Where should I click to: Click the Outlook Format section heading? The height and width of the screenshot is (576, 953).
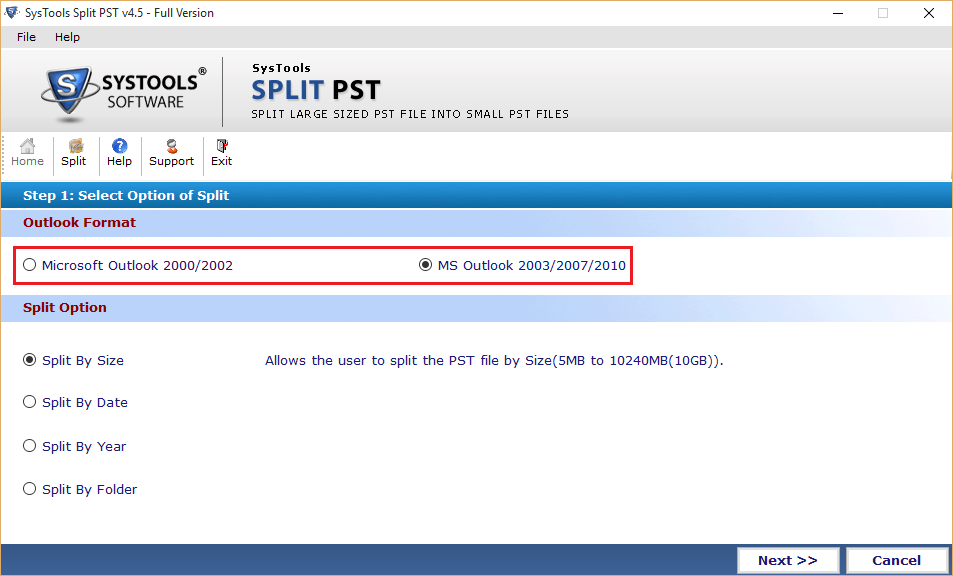coord(80,222)
